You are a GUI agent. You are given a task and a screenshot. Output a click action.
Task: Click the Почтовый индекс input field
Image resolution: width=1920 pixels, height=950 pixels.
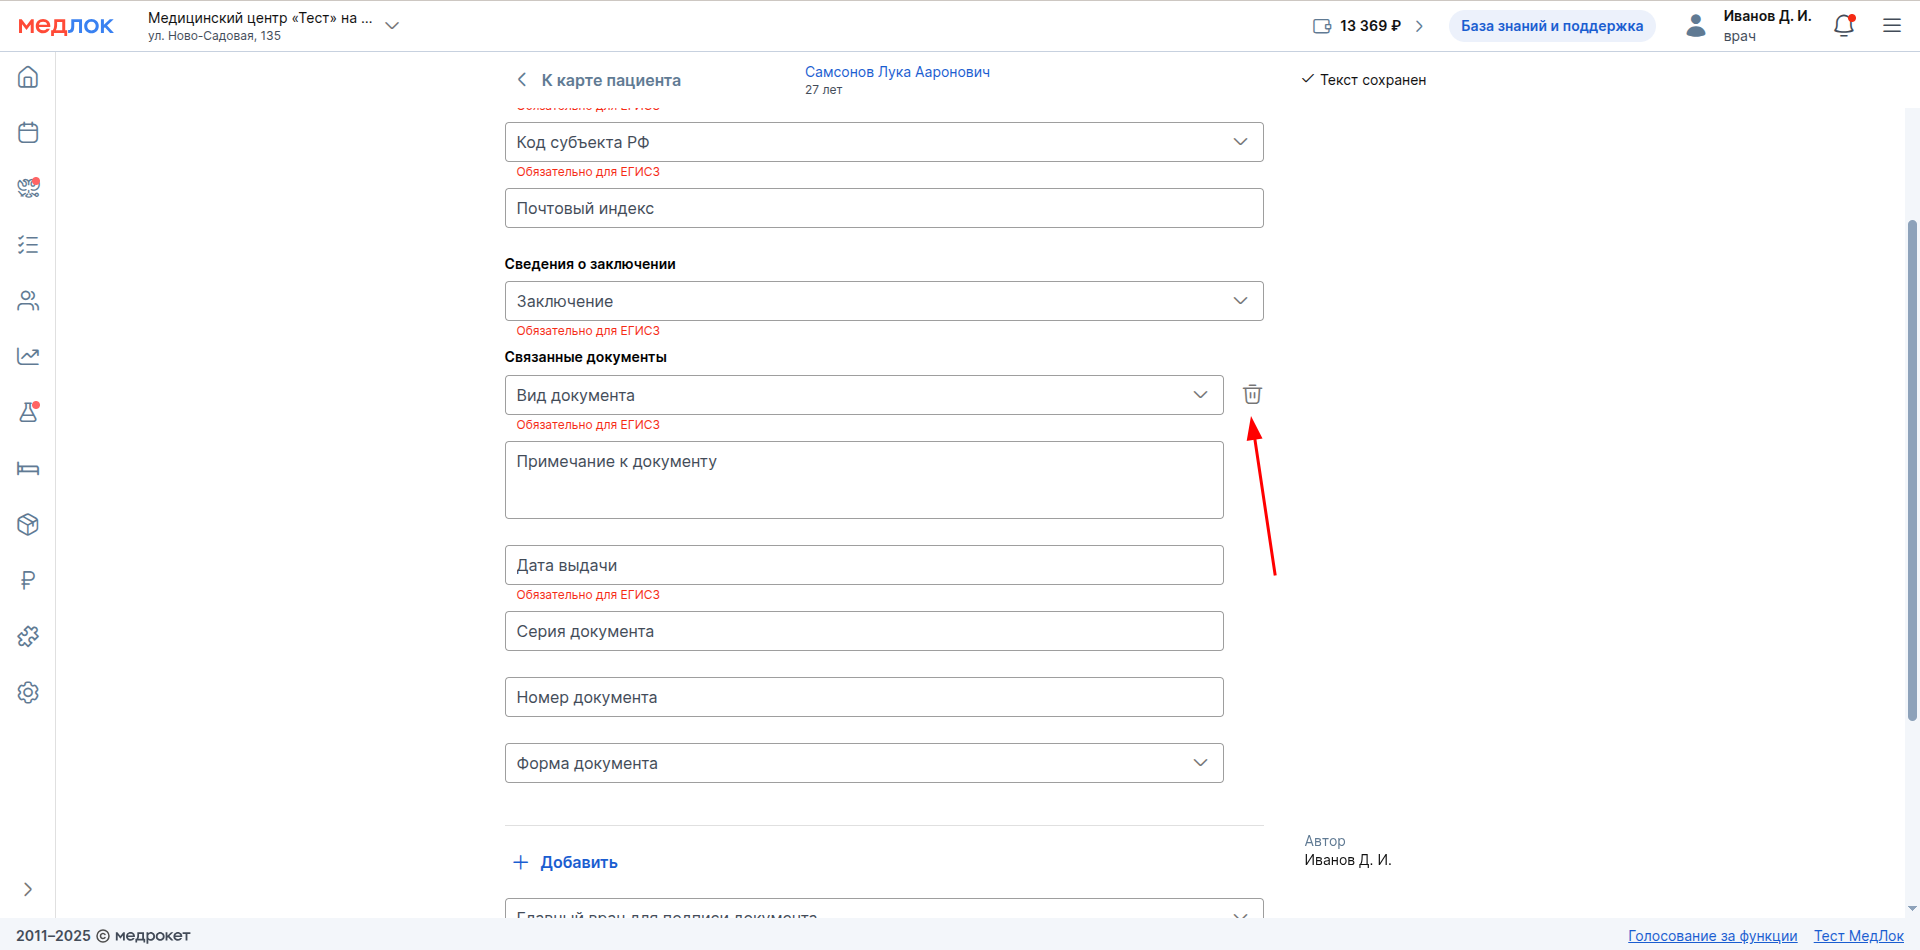tap(883, 208)
